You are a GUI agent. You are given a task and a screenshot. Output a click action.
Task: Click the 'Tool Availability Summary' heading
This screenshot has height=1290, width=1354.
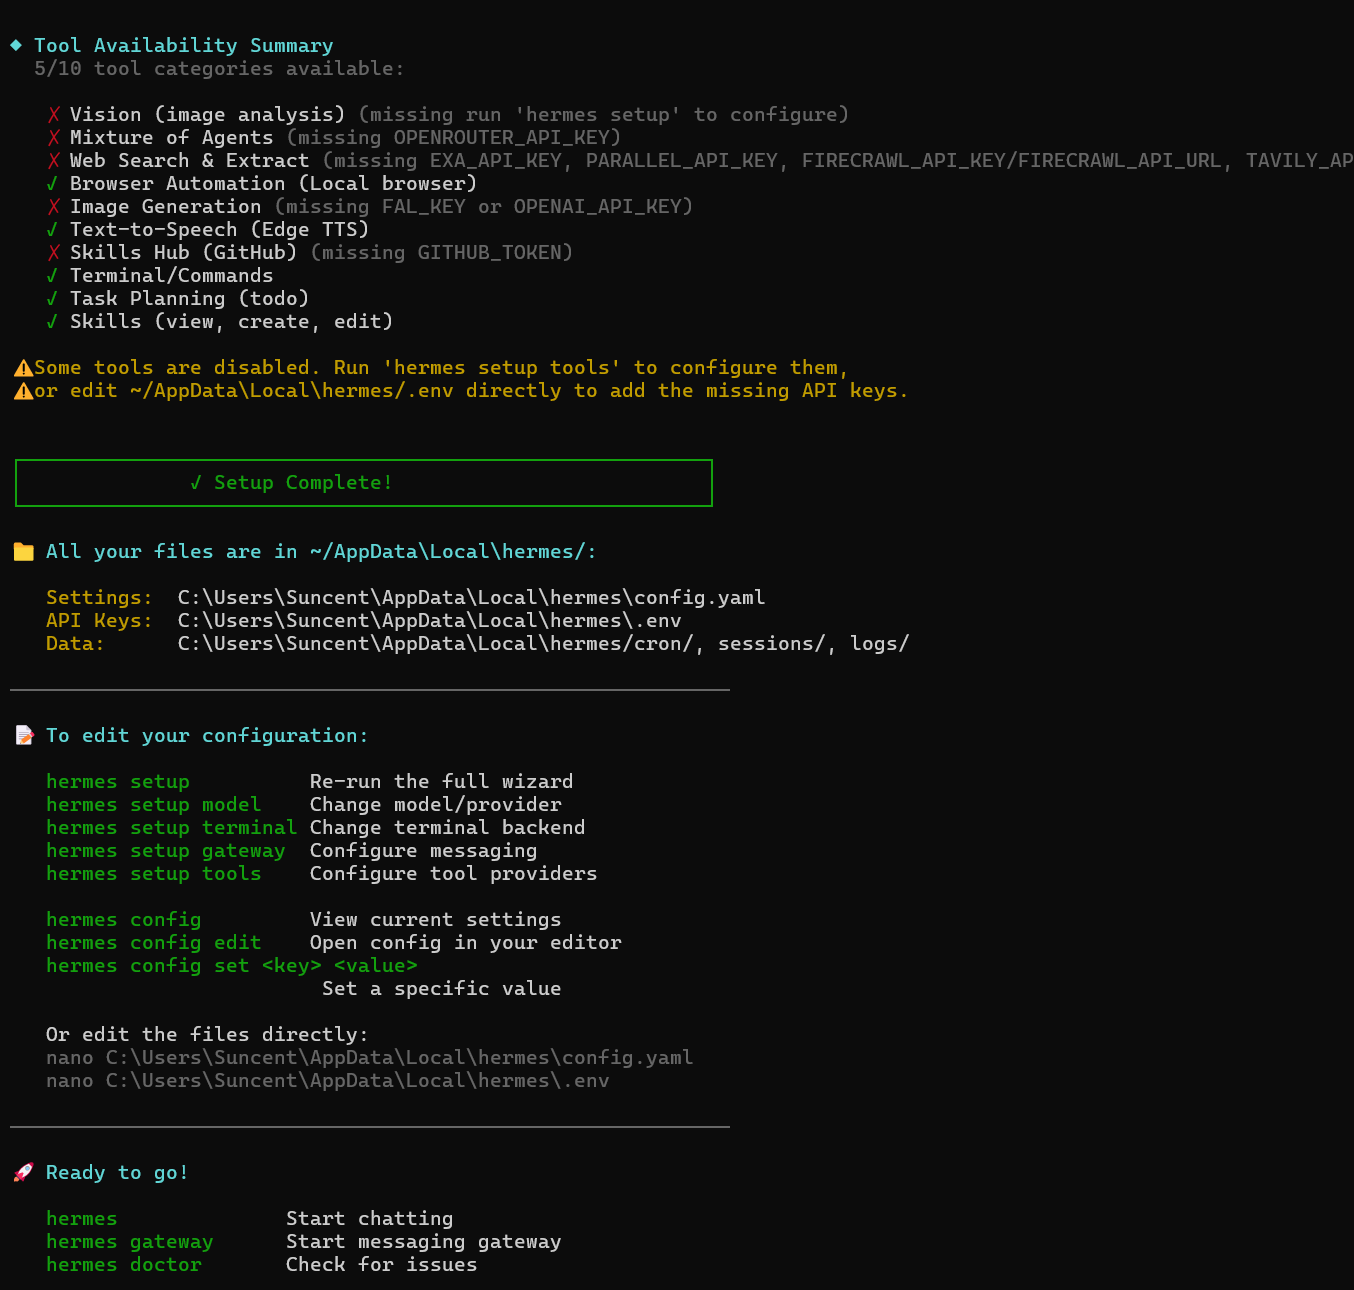(184, 46)
